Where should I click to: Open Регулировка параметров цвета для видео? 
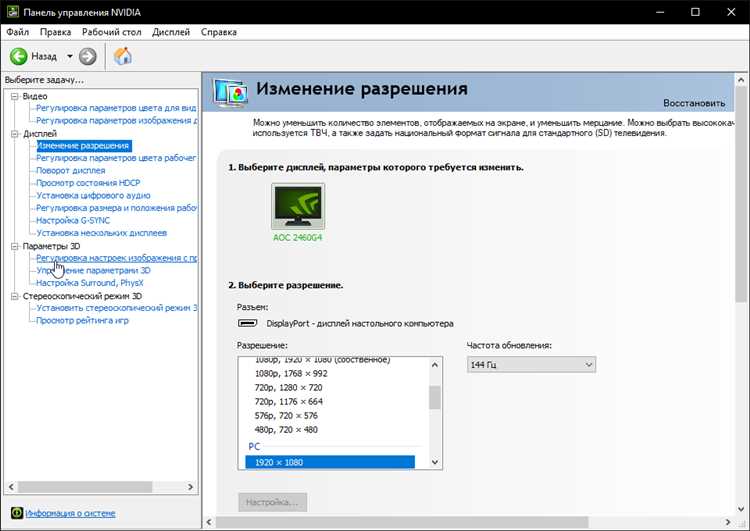[116, 108]
